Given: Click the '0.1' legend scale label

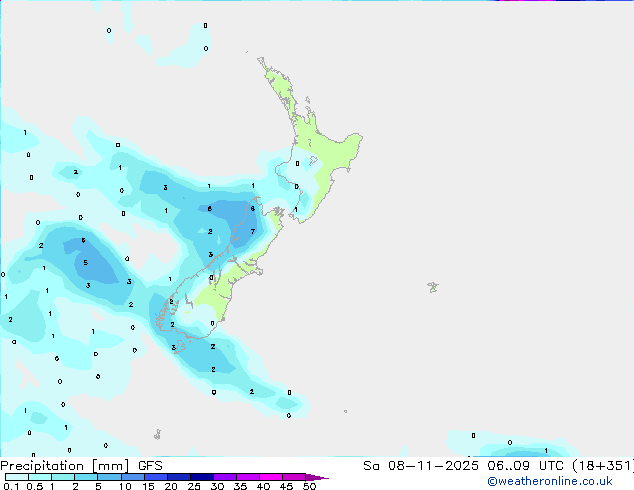Looking at the screenshot, I should pos(11,486).
